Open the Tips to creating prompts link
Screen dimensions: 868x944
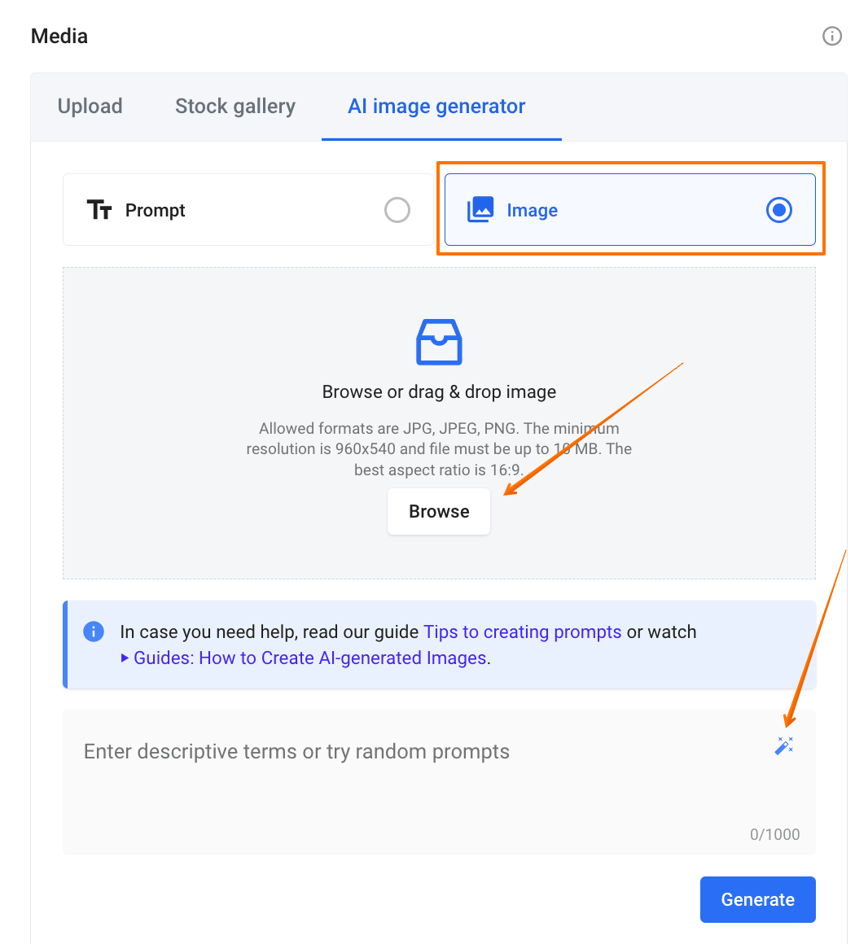[x=522, y=631]
